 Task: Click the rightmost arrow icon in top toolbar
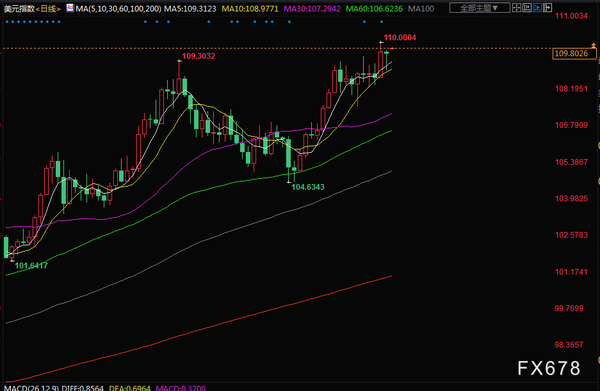pos(548,7)
